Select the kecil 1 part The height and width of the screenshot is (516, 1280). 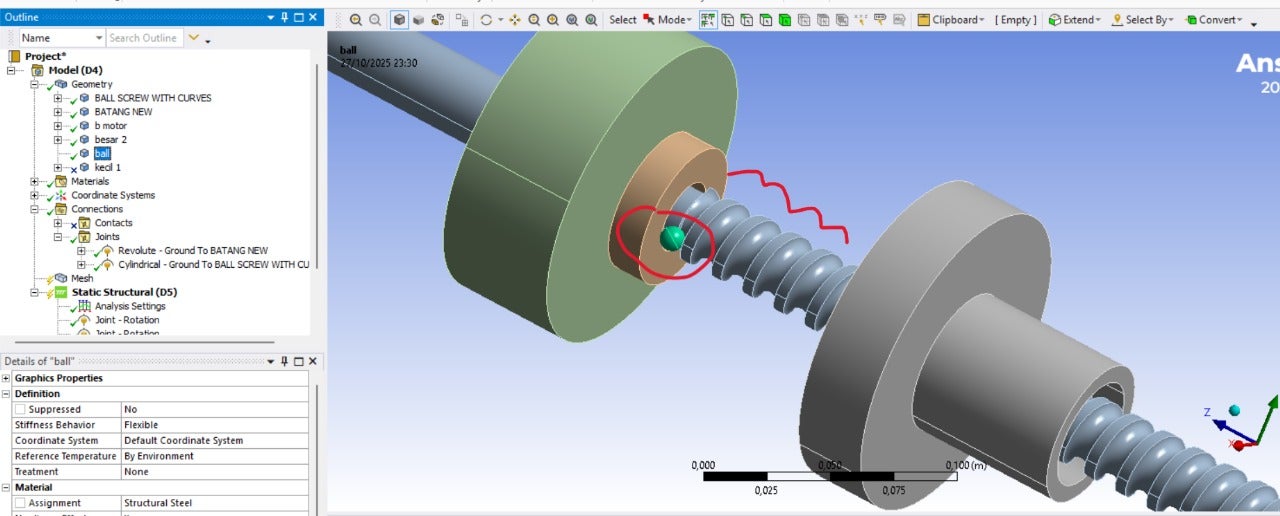coord(107,167)
